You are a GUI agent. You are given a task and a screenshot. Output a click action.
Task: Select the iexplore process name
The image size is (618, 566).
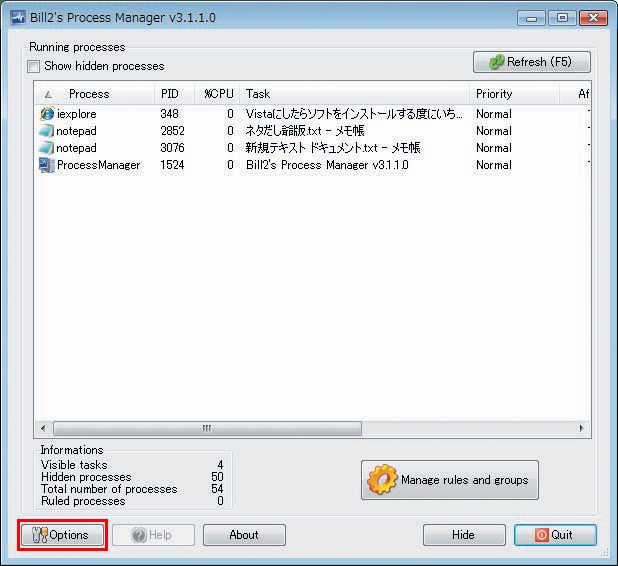(x=76, y=114)
